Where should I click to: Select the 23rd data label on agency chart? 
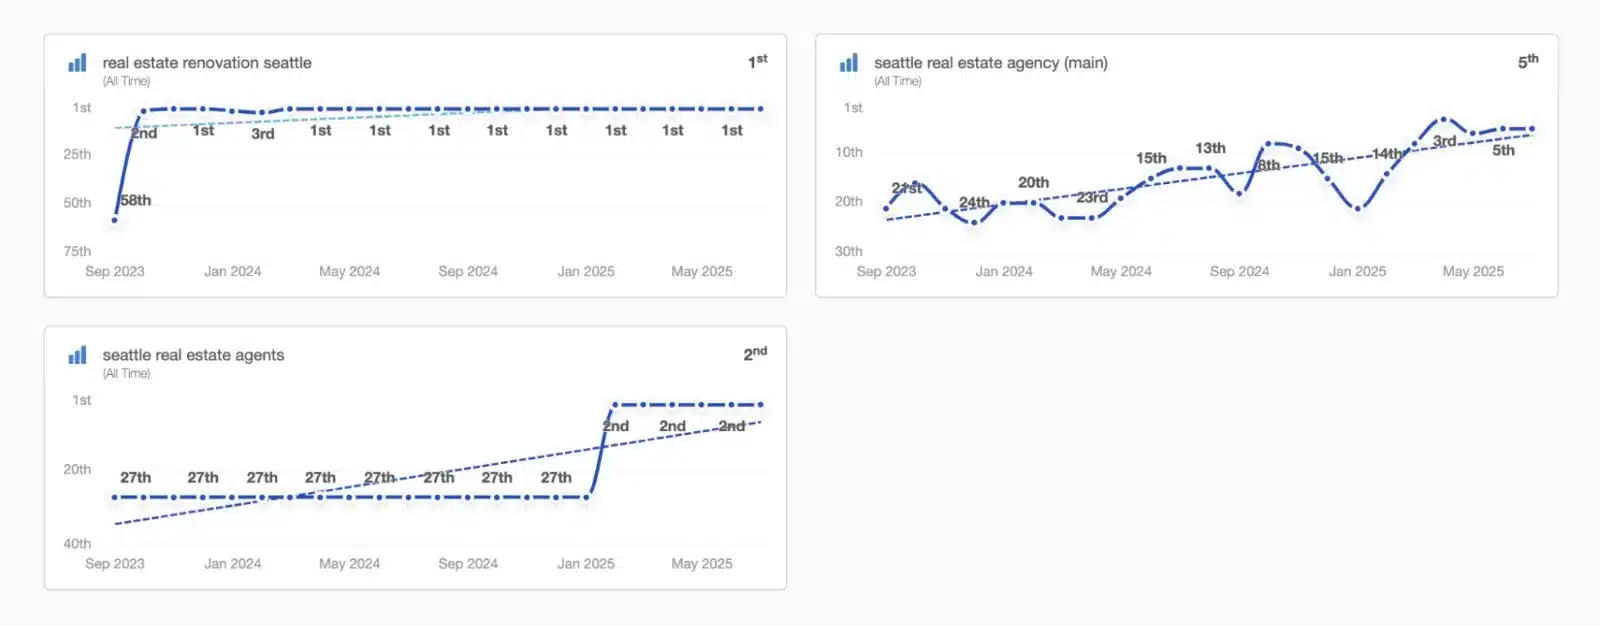coord(1092,198)
